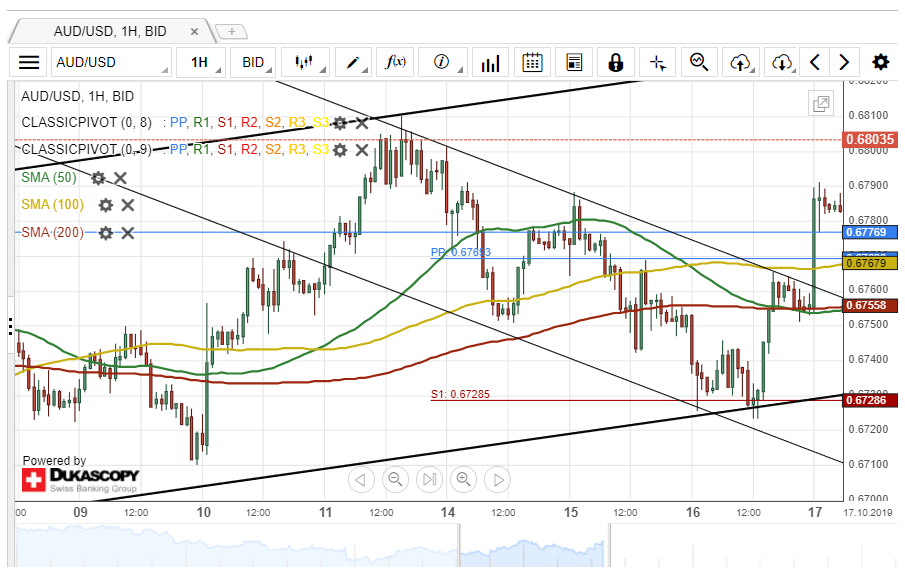The image size is (905, 573).
Task: Click the SMA (50) label
Action: (x=49, y=177)
